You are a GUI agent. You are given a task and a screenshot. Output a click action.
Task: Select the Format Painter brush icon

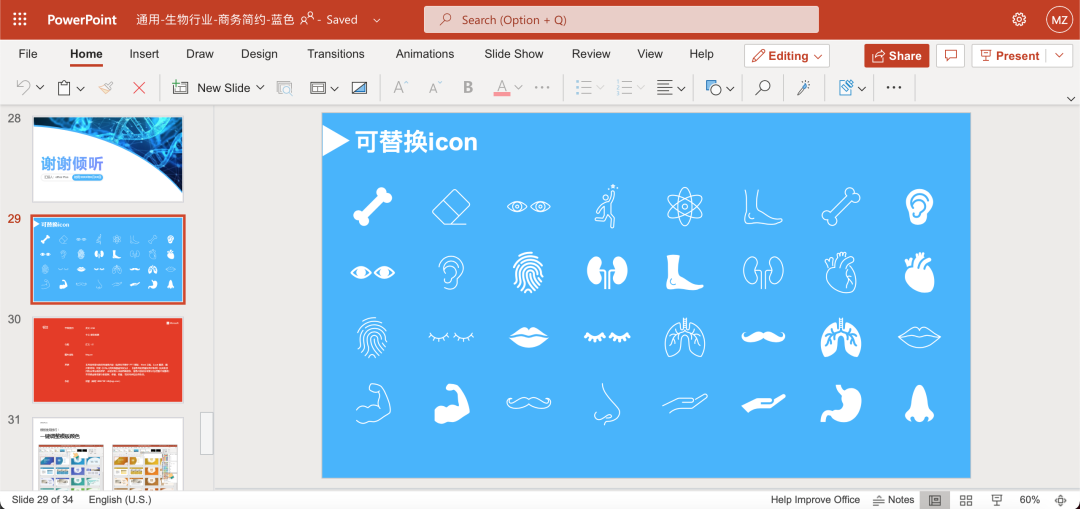106,87
